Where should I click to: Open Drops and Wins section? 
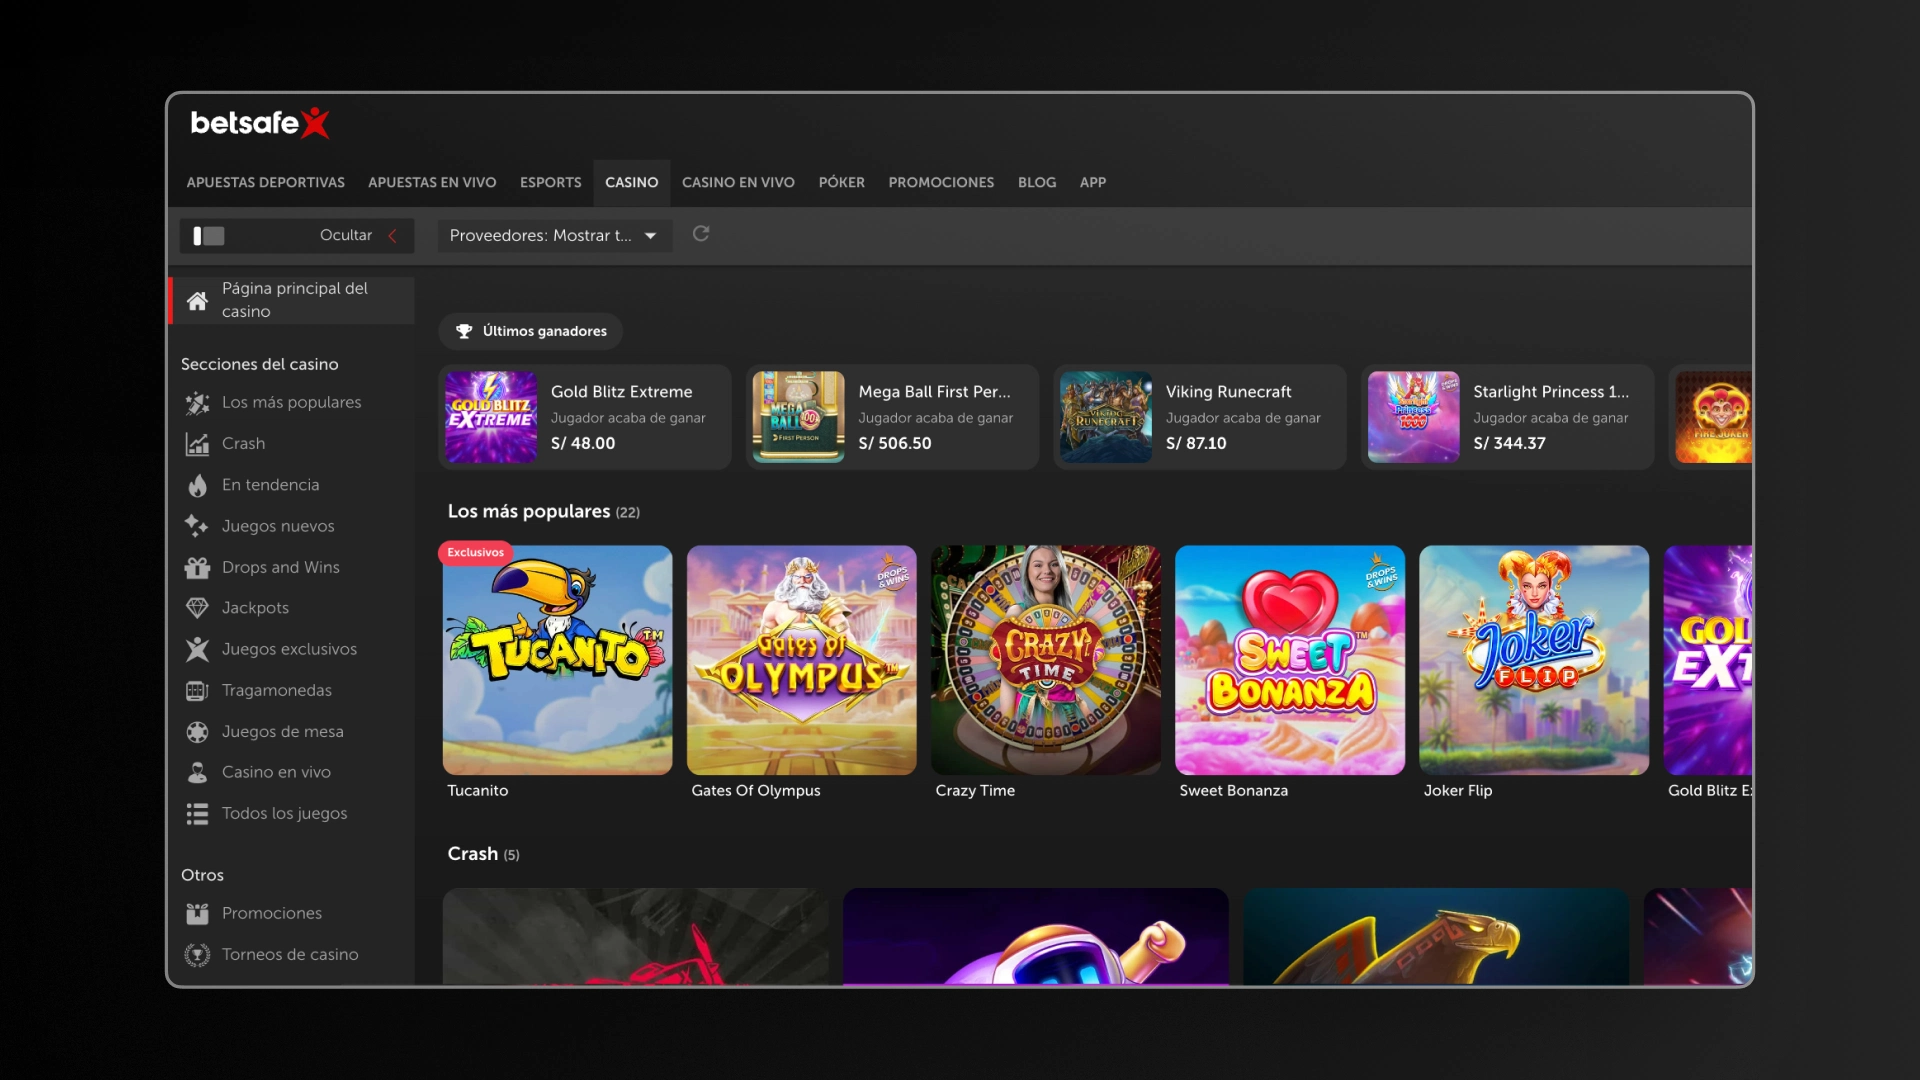coord(280,567)
